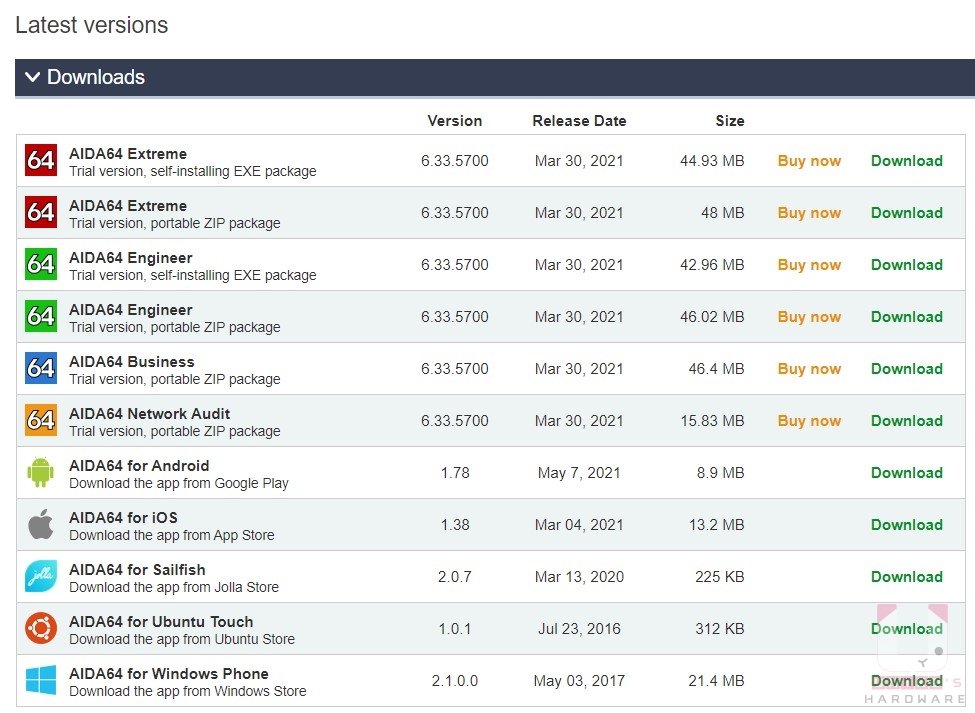Click the blue AIDA64 Business icon
The height and width of the screenshot is (713, 975).
(x=41, y=369)
